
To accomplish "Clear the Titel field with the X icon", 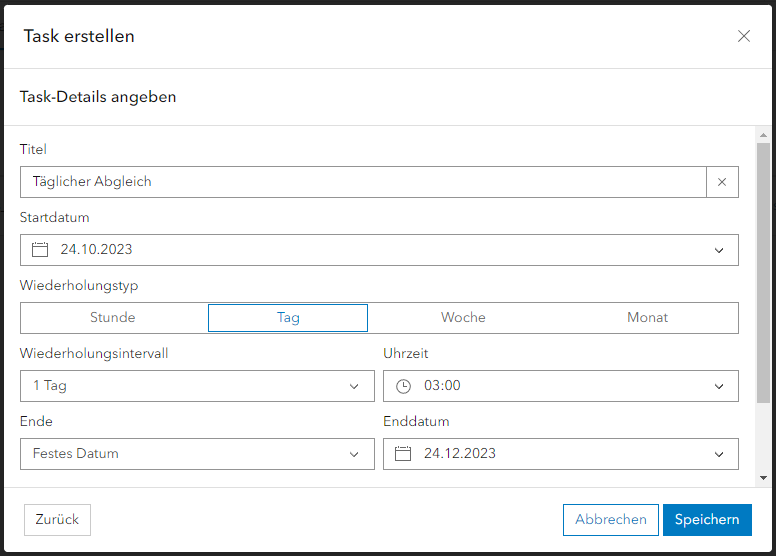I will [x=722, y=182].
